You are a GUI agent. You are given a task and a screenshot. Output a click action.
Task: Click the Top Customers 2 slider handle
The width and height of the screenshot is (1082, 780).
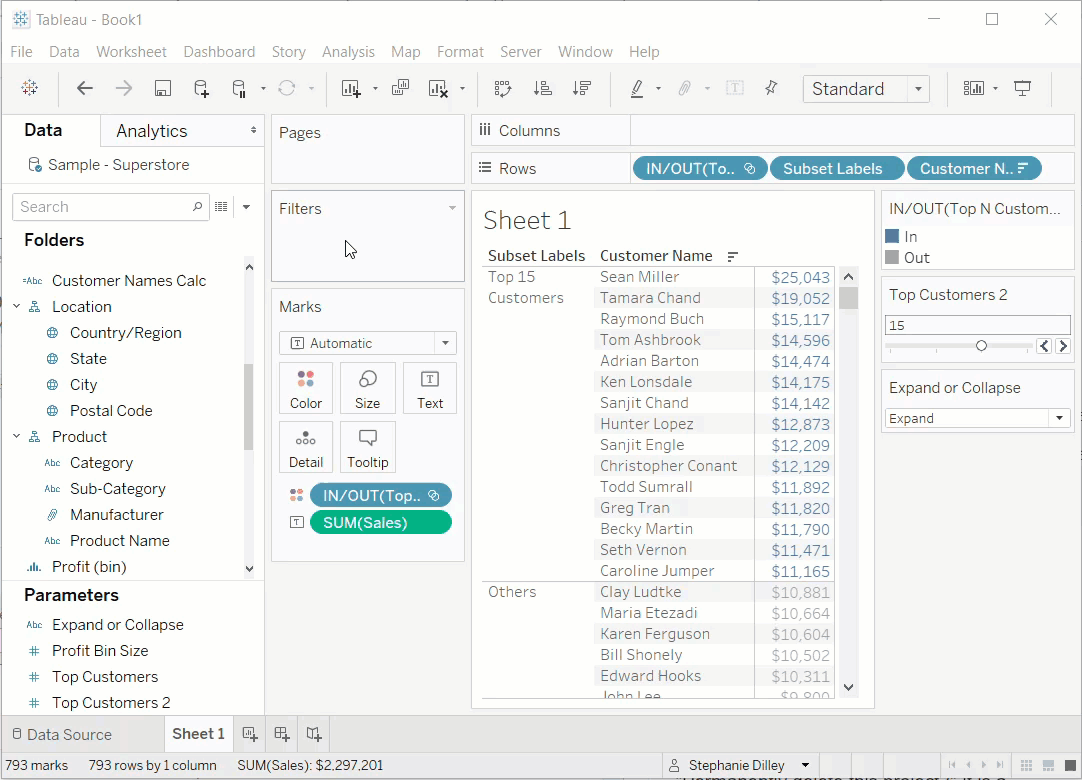point(981,345)
